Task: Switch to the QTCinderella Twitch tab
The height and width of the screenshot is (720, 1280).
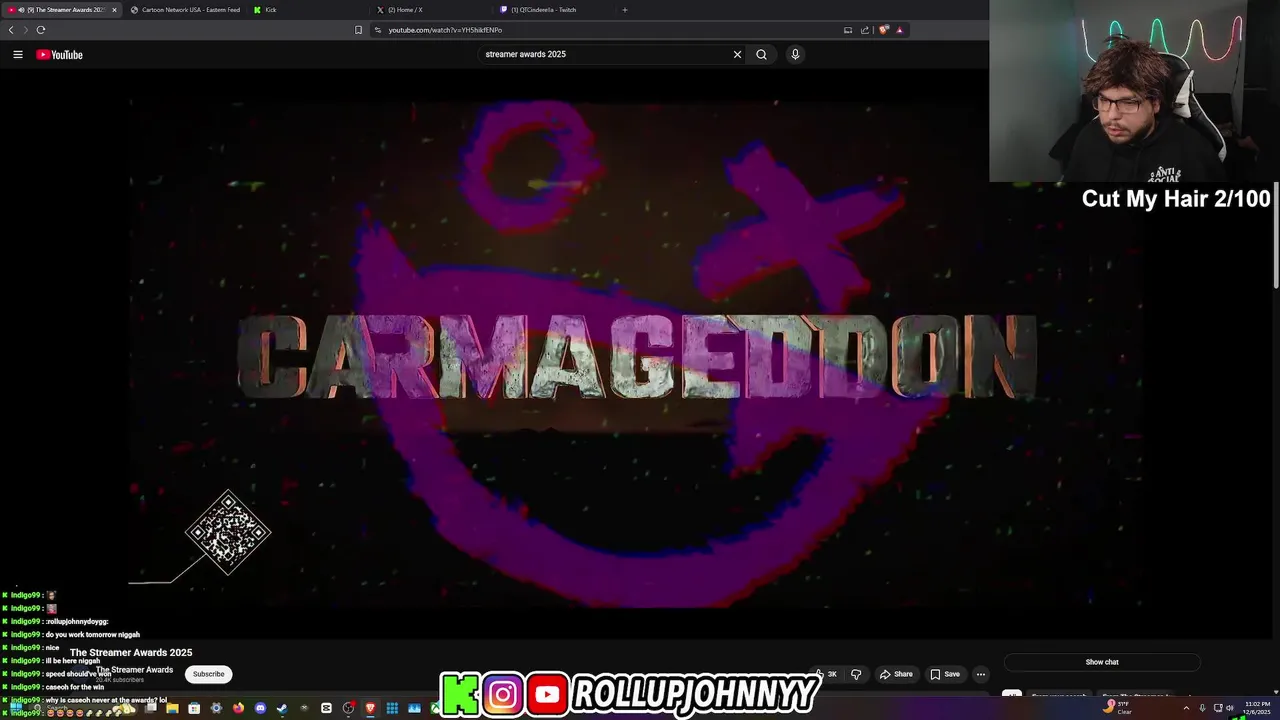Action: [x=555, y=10]
